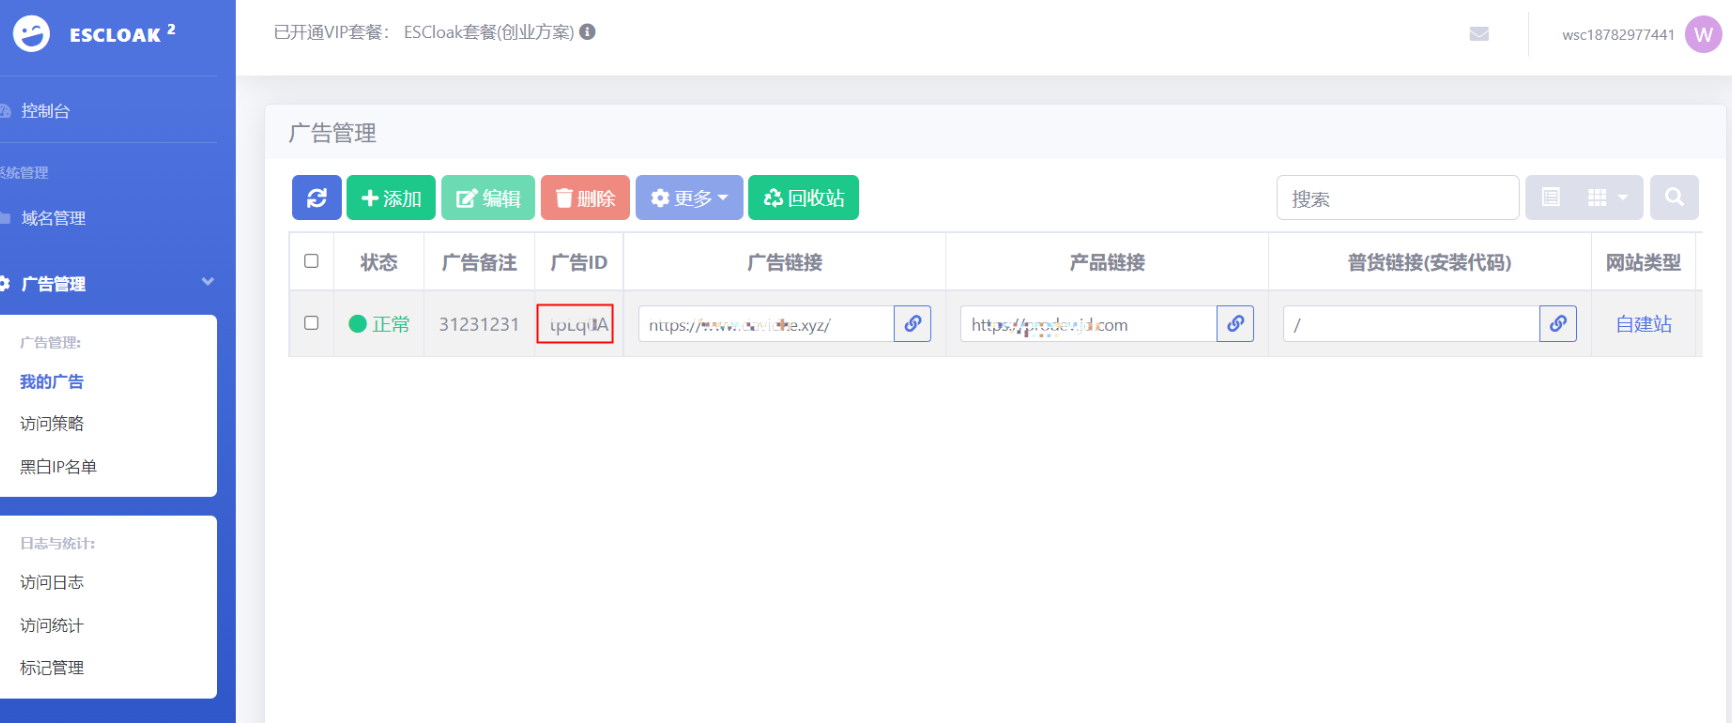Click the 产品链接 column header
Image resolution: width=1732 pixels, height=723 pixels.
click(x=1107, y=262)
